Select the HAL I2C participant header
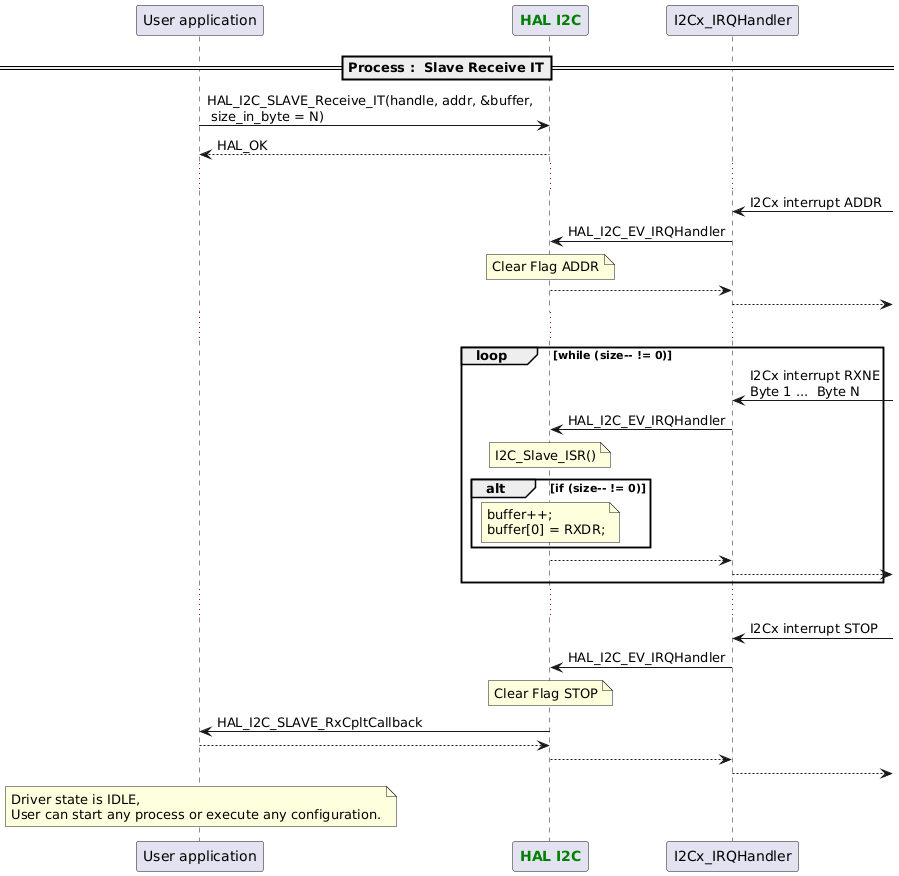Image resolution: width=899 pixels, height=876 pixels. pos(550,19)
